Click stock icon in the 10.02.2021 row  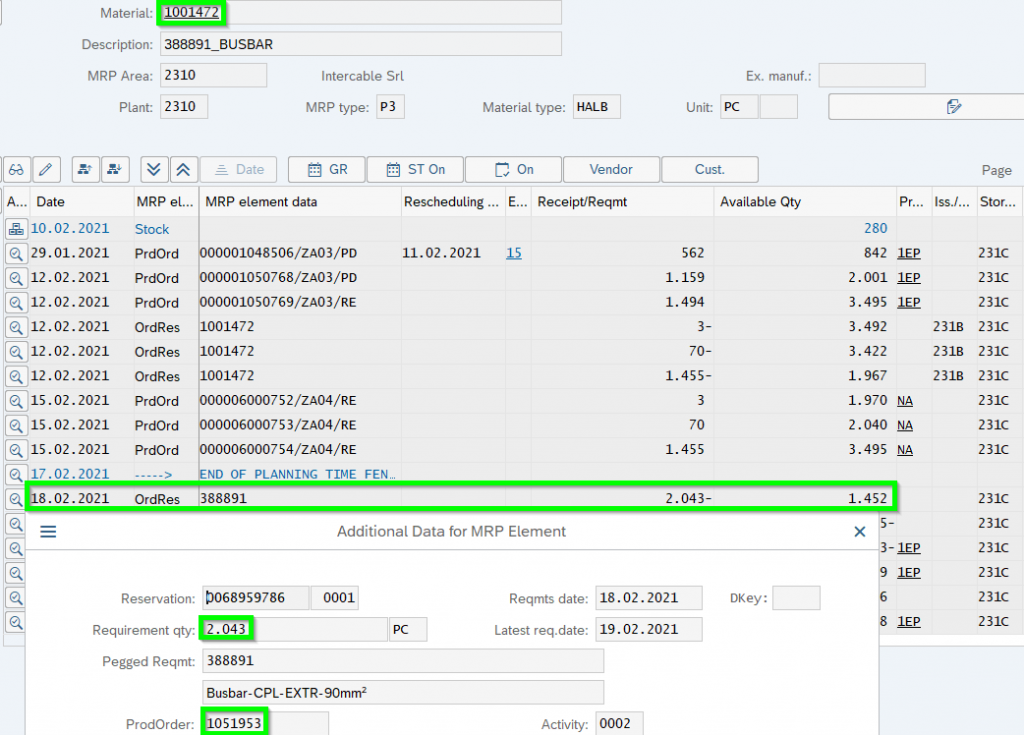(x=16, y=229)
